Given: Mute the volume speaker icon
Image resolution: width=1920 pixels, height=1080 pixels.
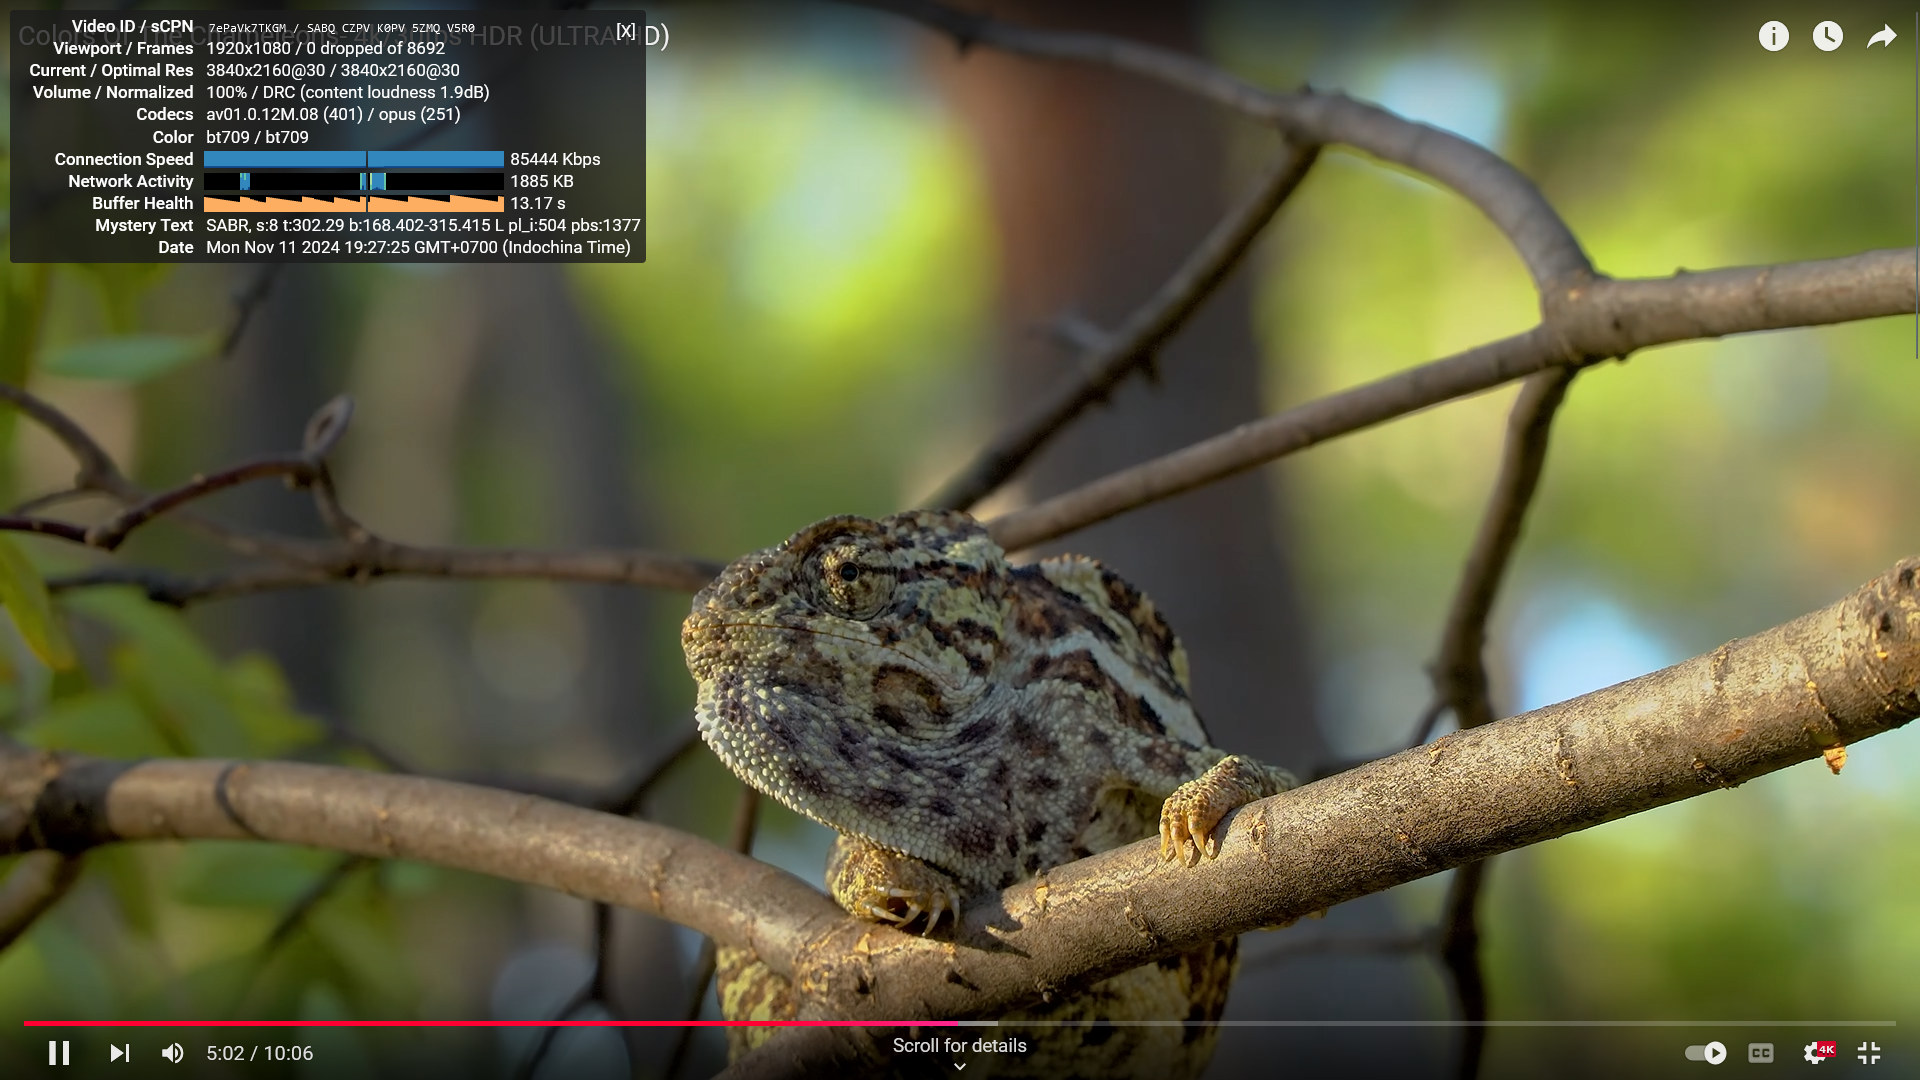Looking at the screenshot, I should click(x=172, y=1053).
